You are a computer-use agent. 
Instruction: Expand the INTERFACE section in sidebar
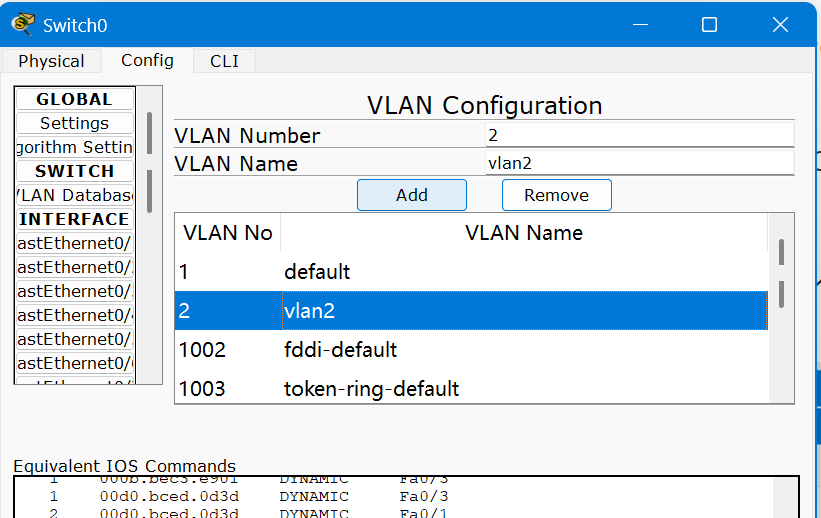(x=74, y=219)
